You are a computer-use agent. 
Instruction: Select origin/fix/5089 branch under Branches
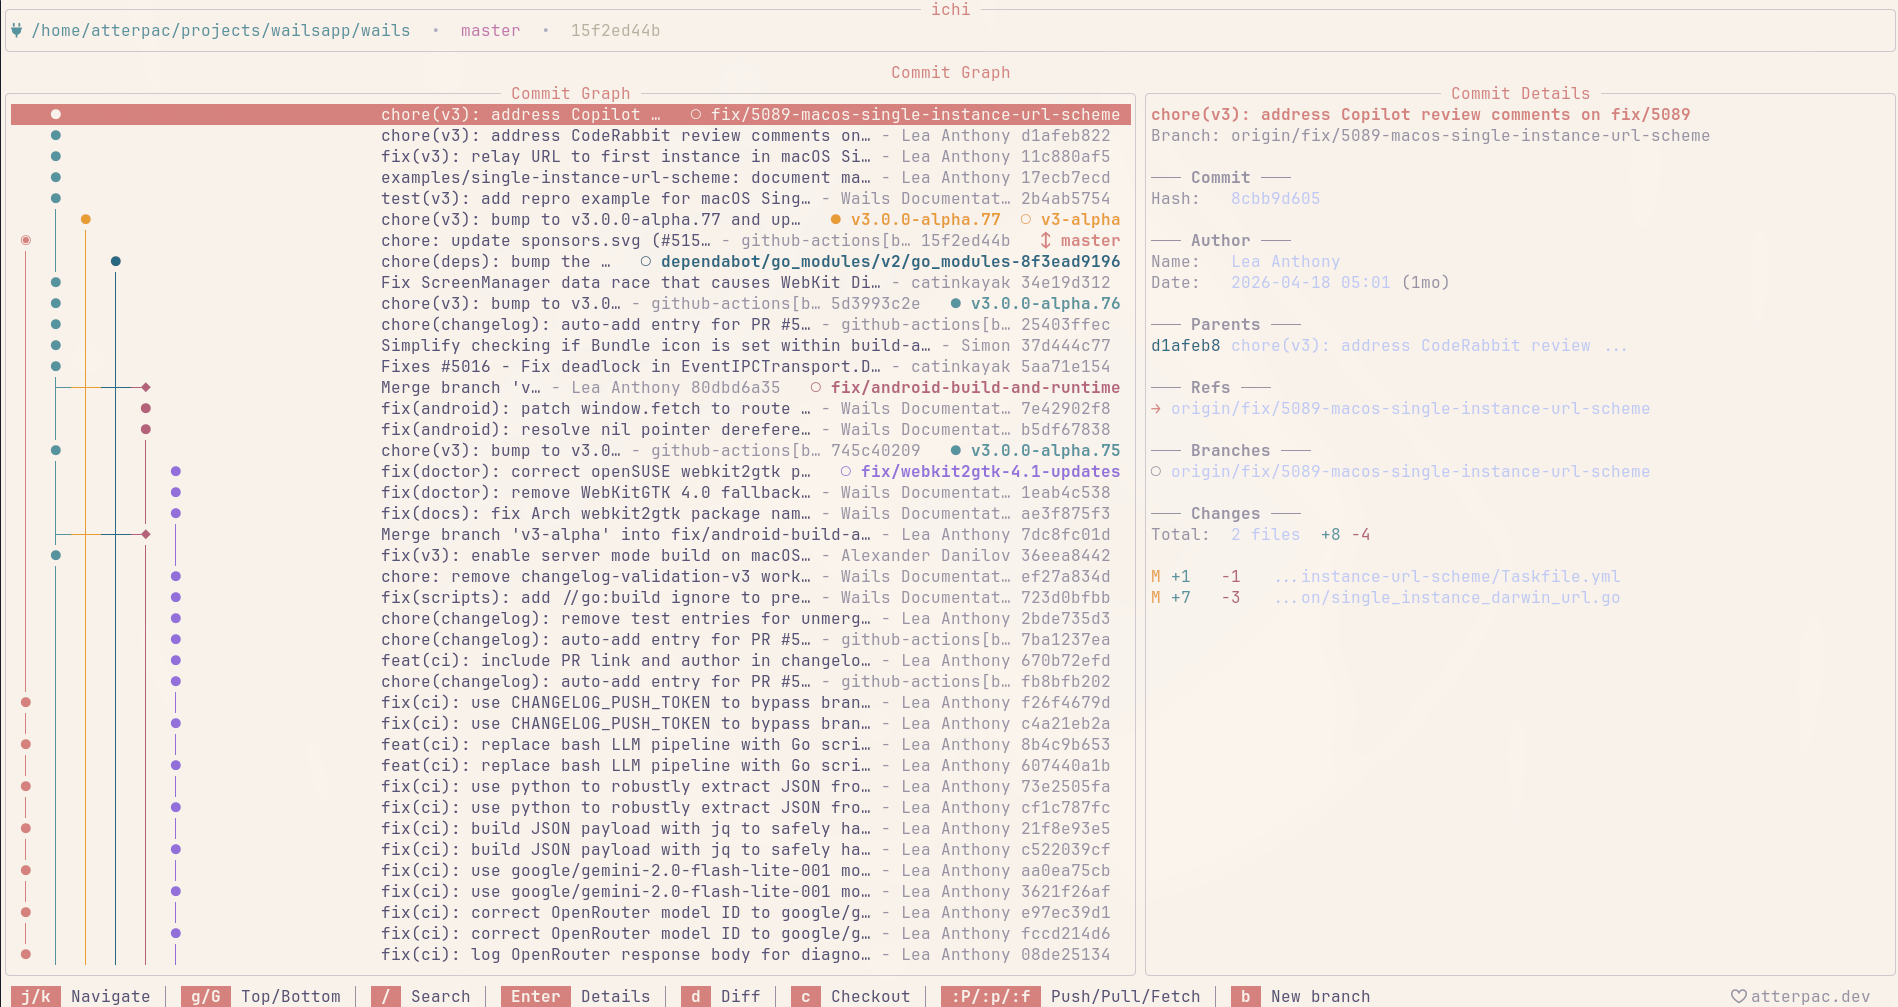coord(1410,471)
